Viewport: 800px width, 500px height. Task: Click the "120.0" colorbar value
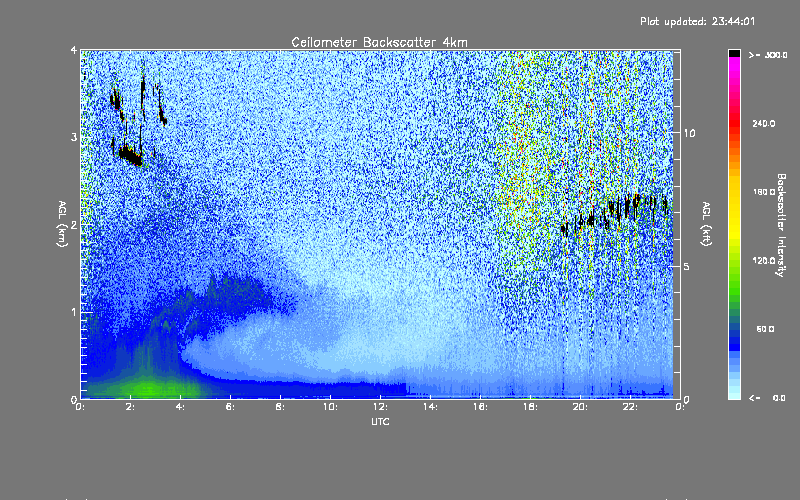(x=764, y=260)
